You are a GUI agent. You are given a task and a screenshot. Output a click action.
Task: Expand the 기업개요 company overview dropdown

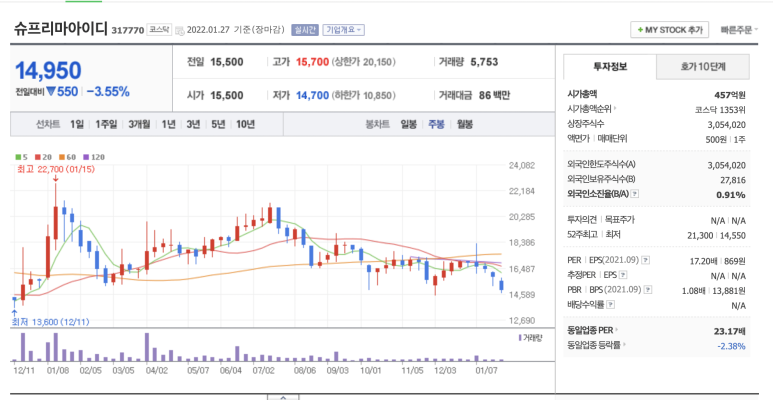tap(344, 30)
